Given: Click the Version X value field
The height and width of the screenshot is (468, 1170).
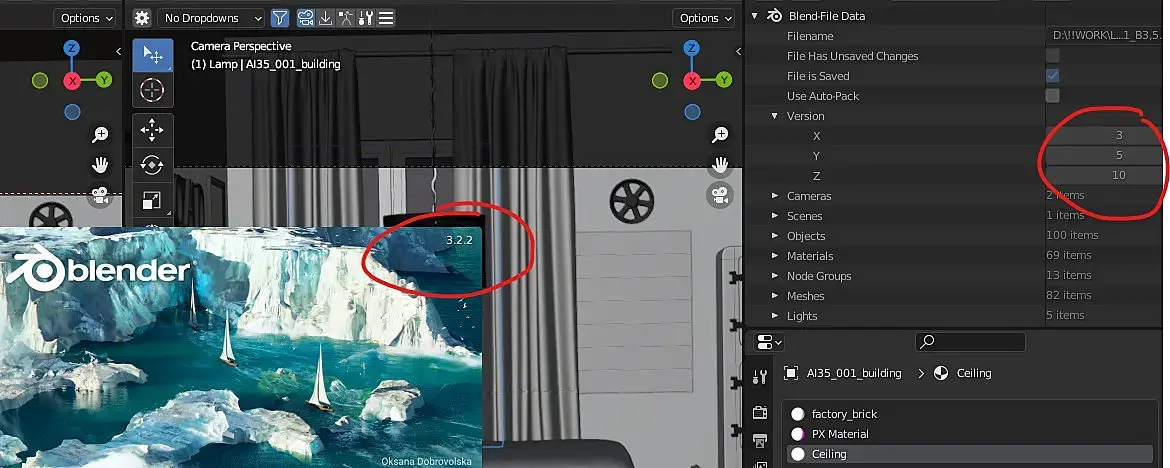Looking at the screenshot, I should [1104, 136].
